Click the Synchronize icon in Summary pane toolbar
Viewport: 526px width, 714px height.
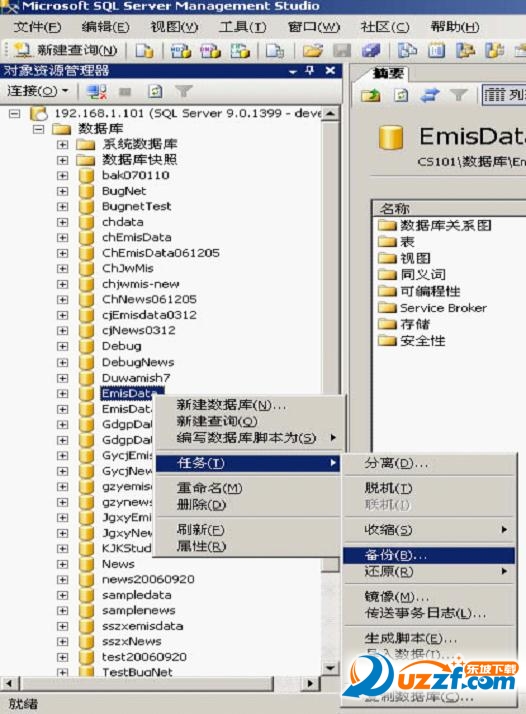[x=430, y=95]
